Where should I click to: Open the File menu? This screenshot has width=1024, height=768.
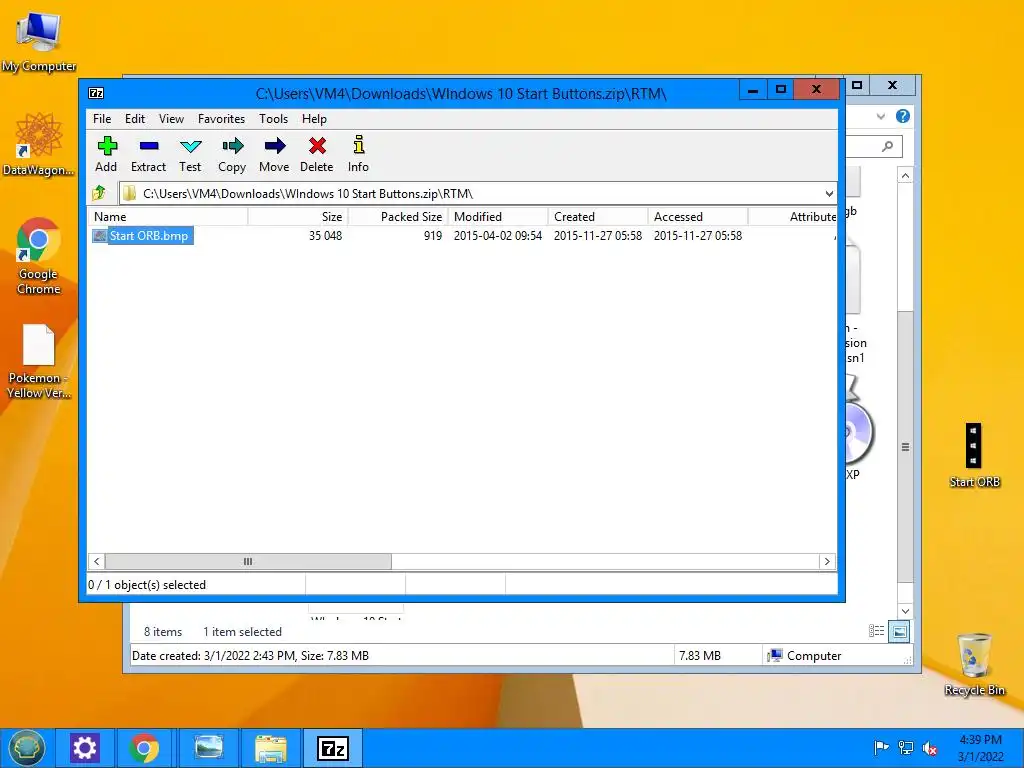click(102, 119)
